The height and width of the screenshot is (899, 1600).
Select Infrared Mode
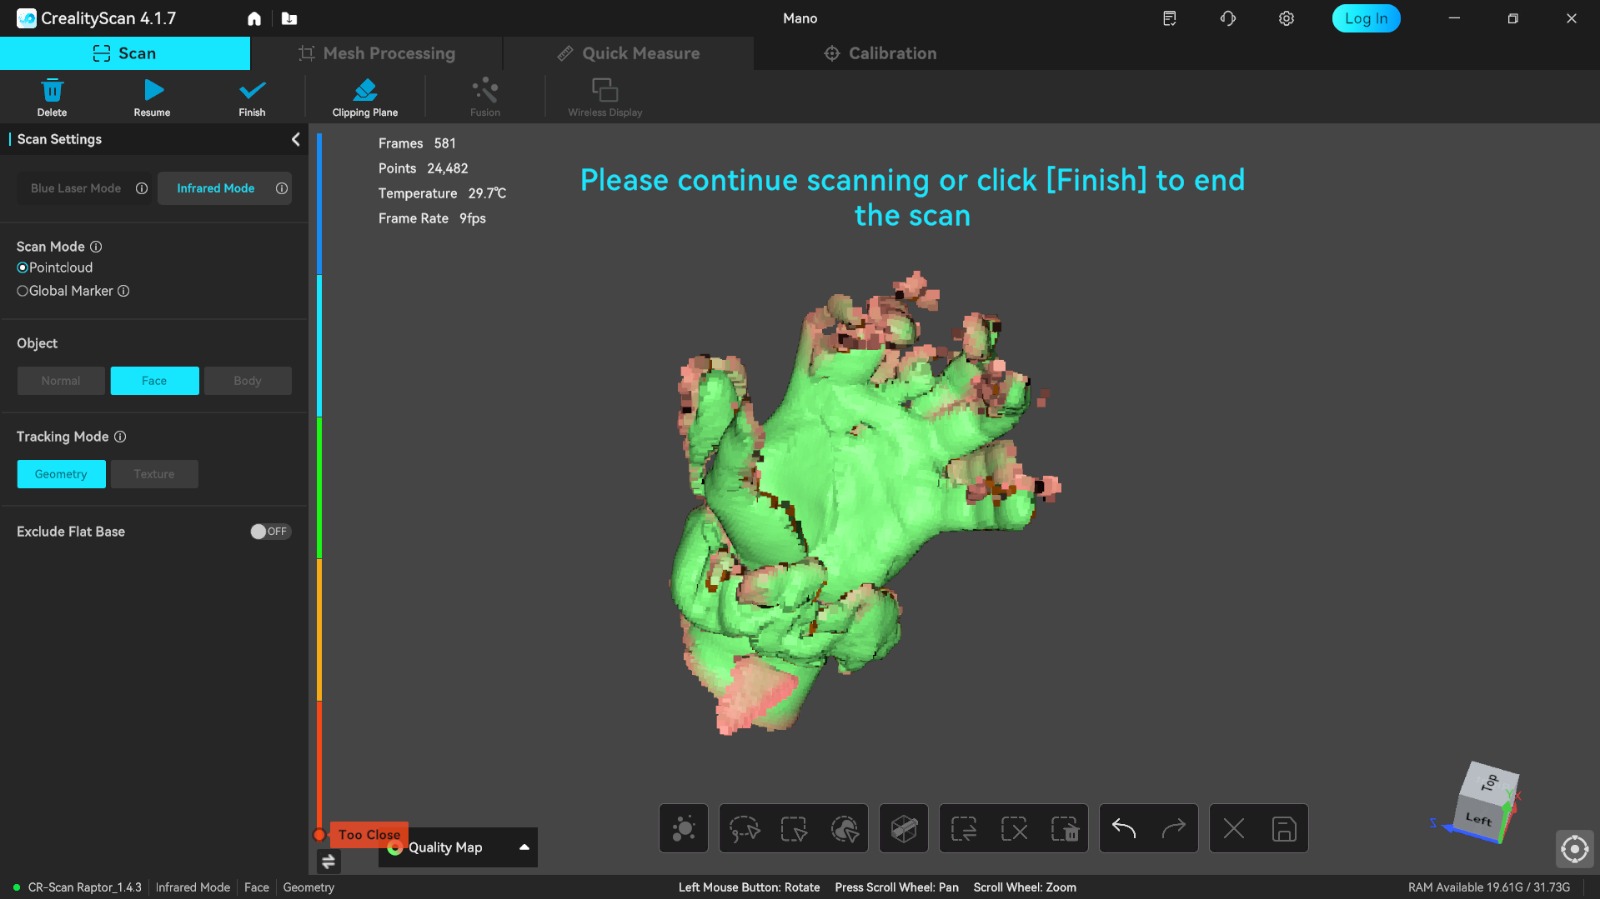coord(216,188)
